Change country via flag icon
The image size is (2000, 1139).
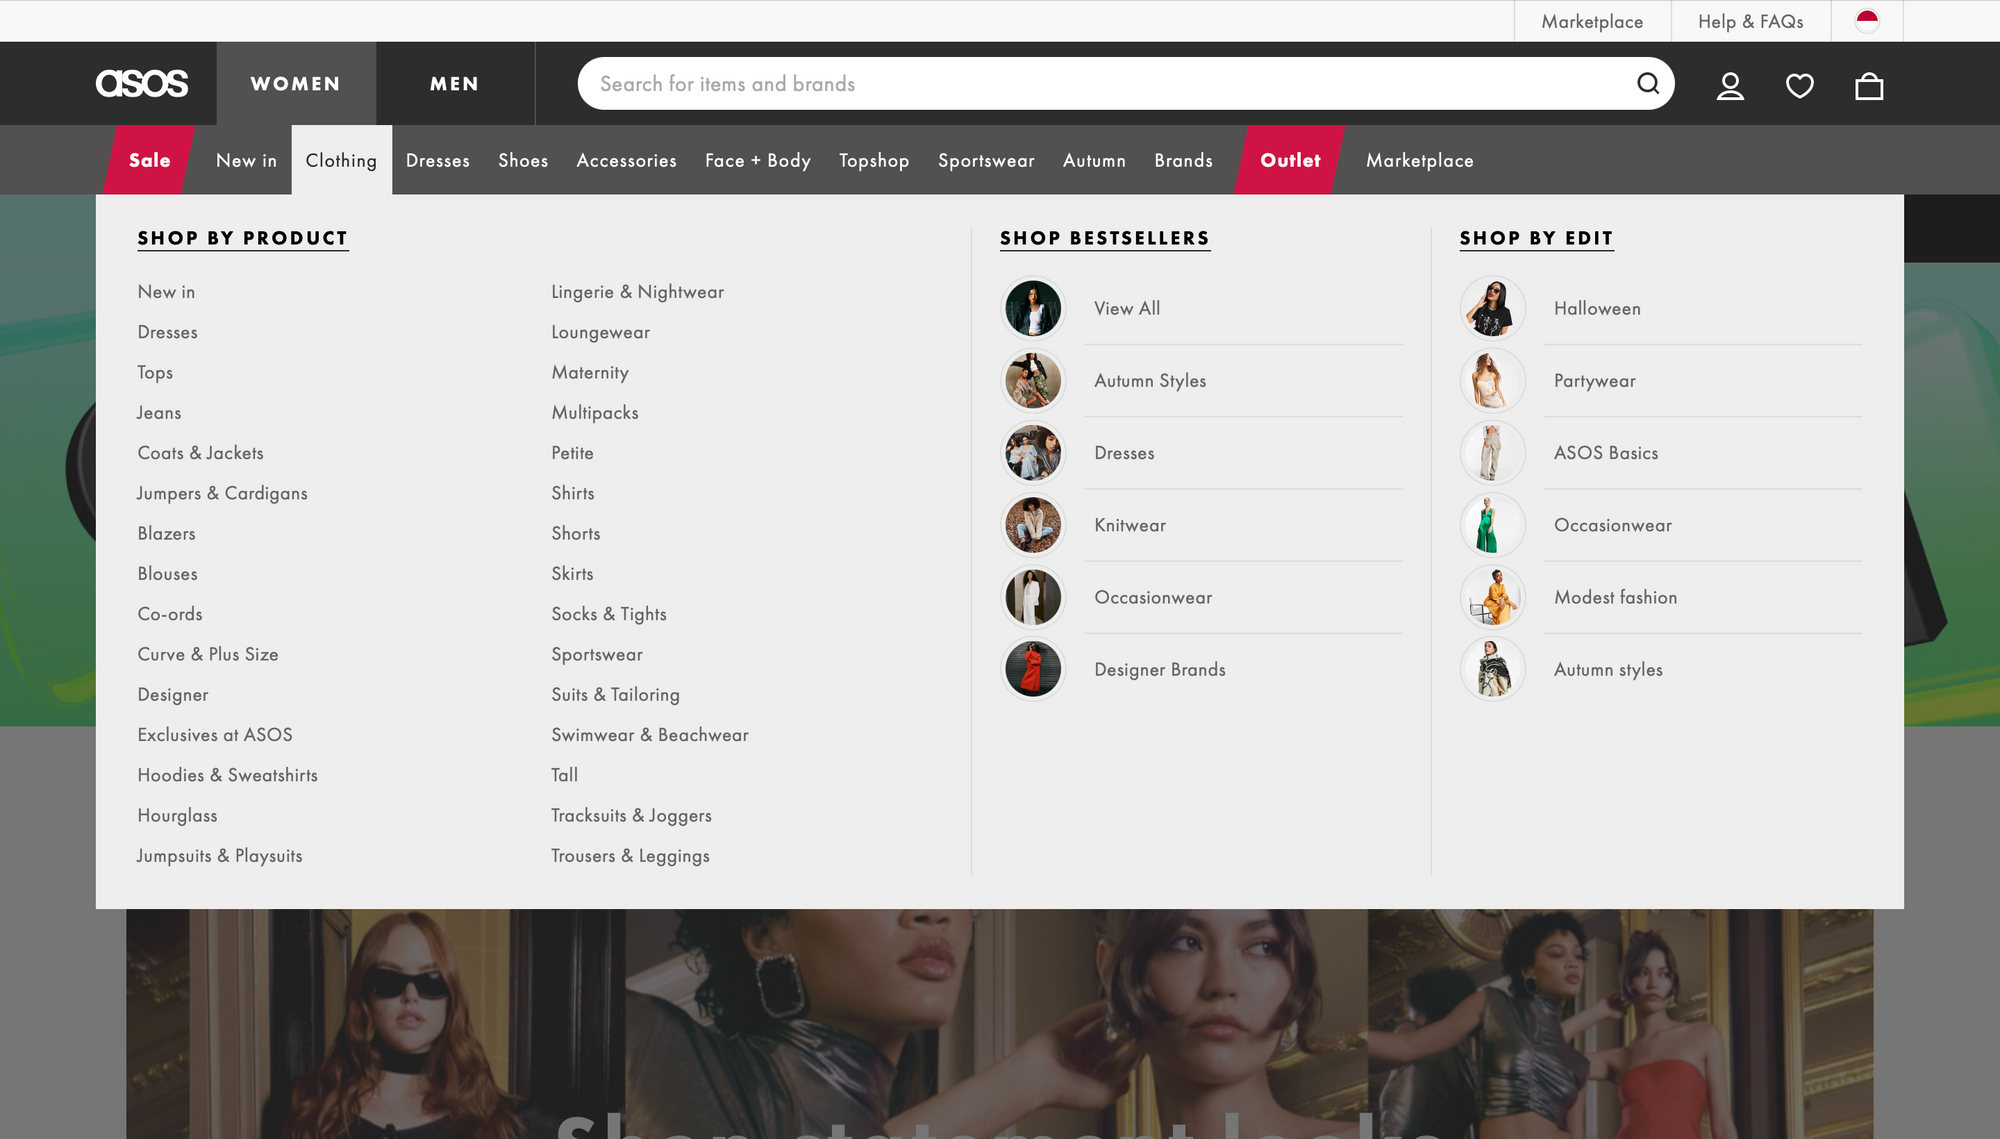pos(1867,21)
